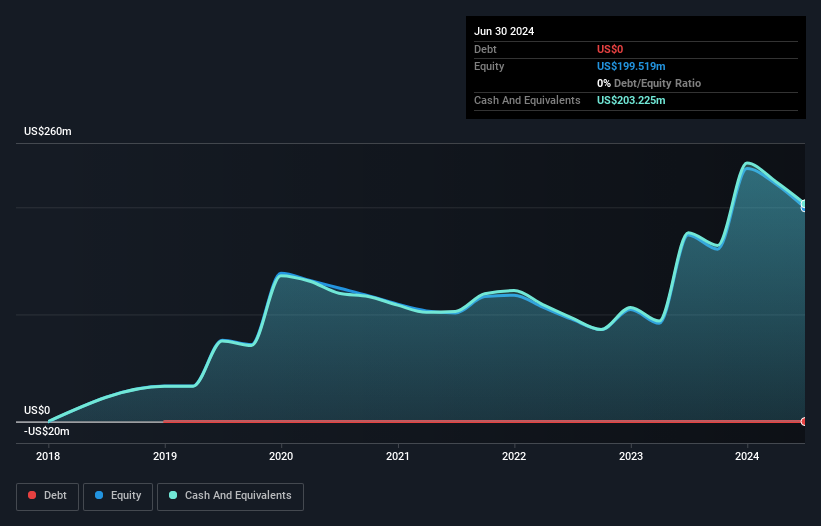Click the Debt label in tooltip
The image size is (821, 526).
click(x=485, y=49)
